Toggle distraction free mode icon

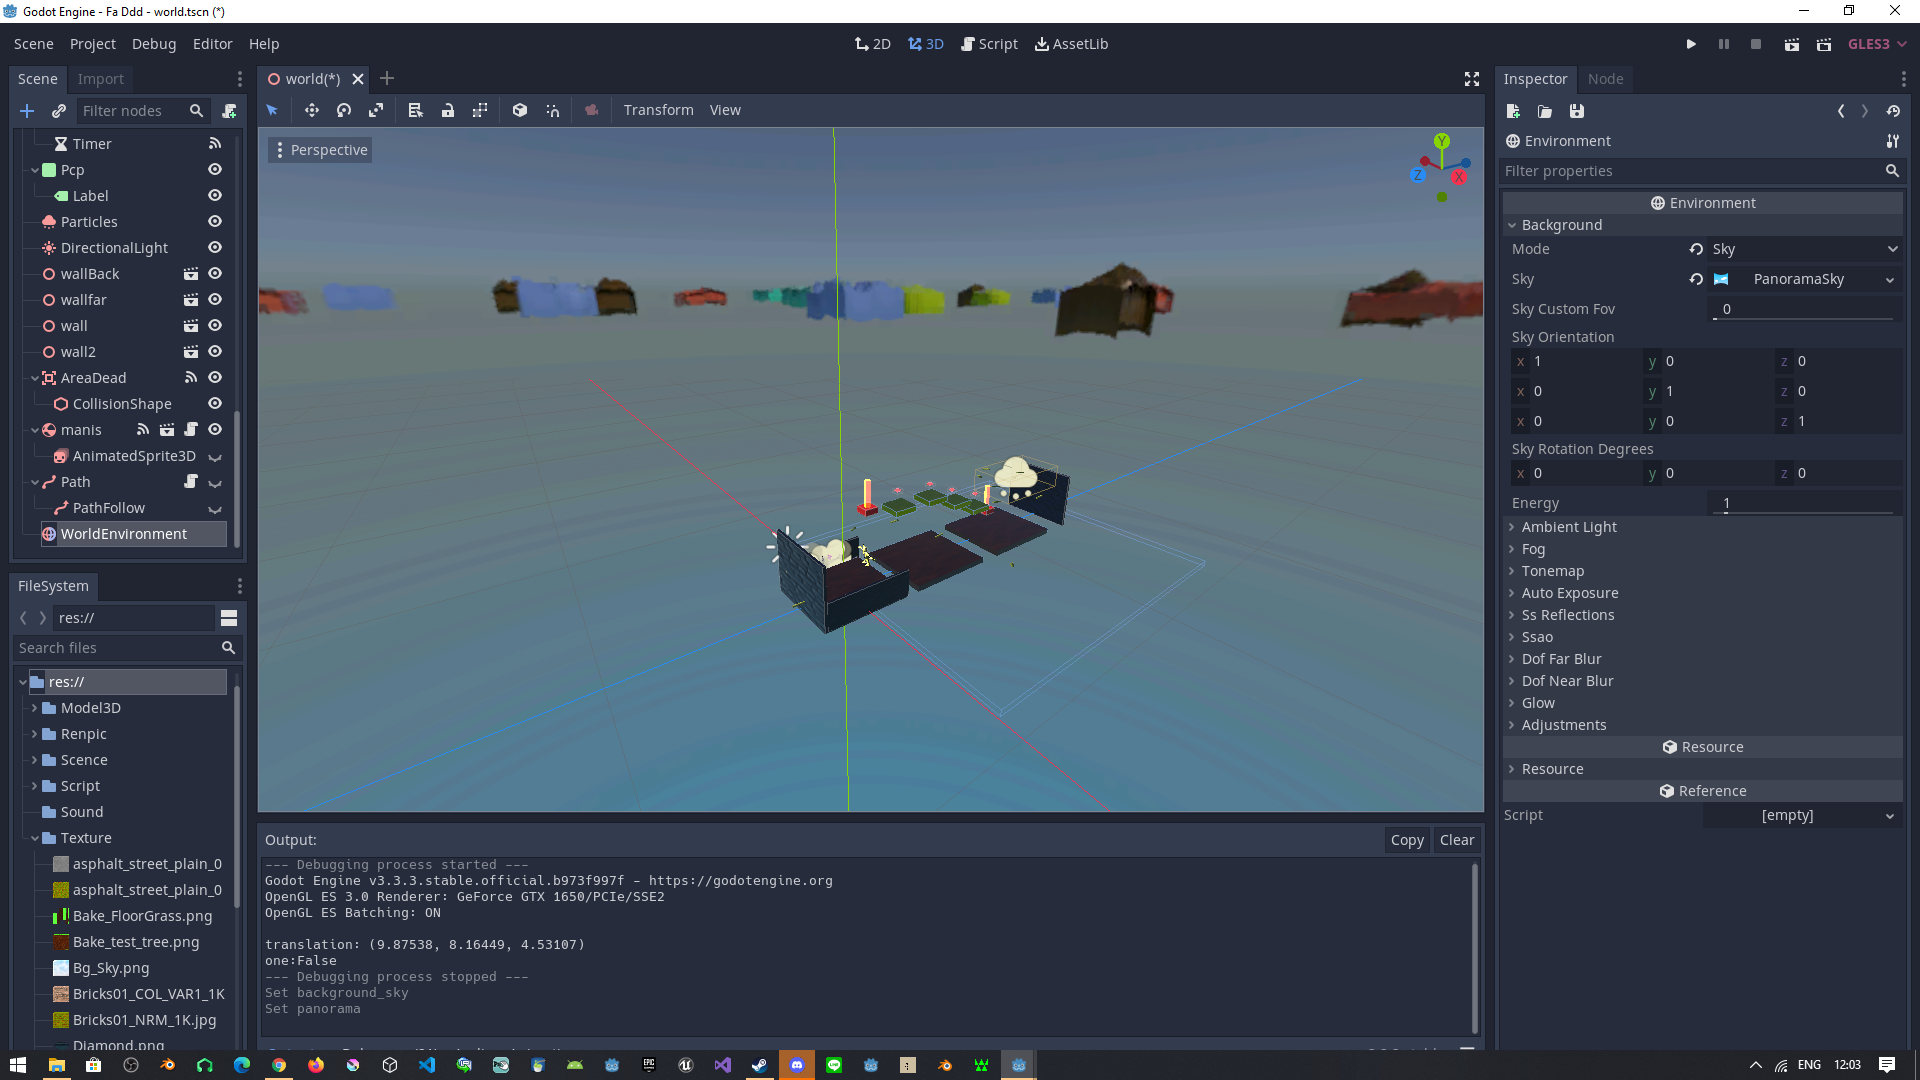pos(1471,79)
